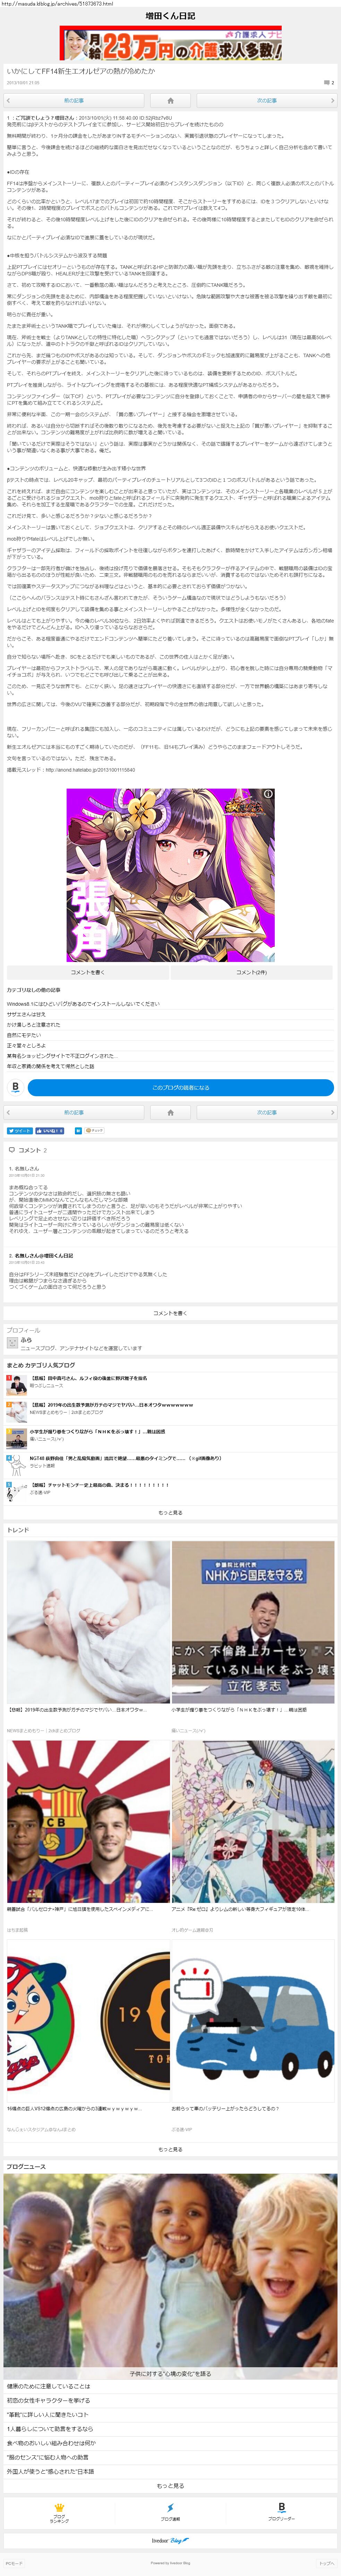
Task: Click the ad info icon on the anime banner
Action: [268, 794]
